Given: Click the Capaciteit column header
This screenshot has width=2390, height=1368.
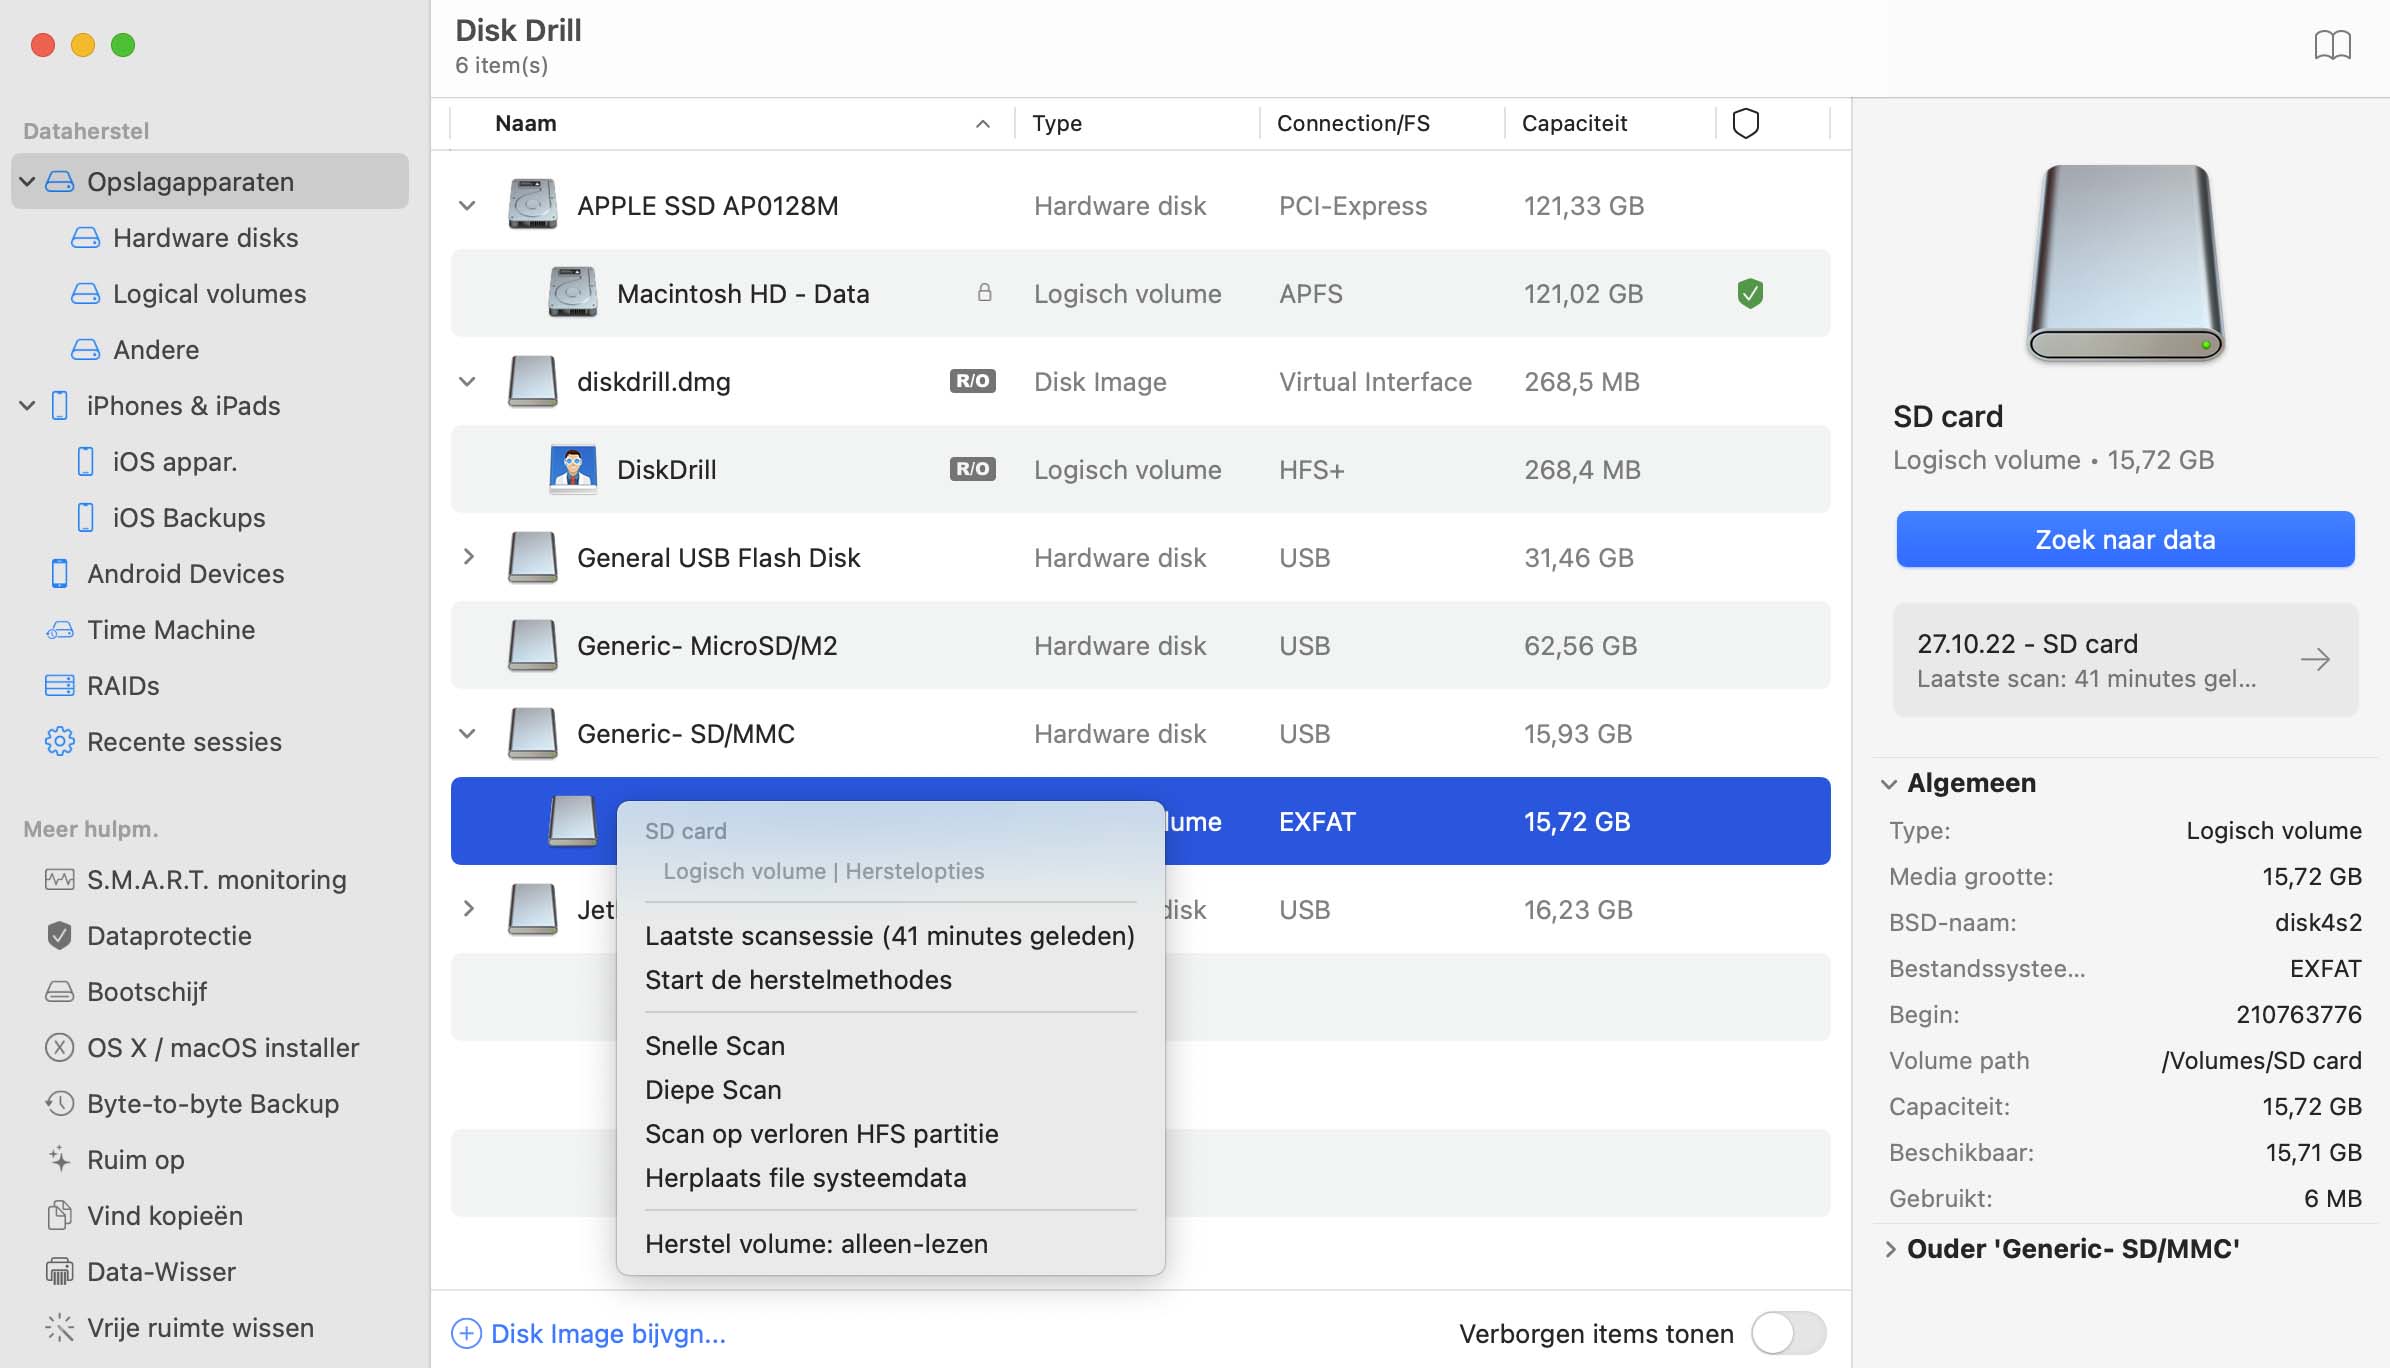Looking at the screenshot, I should tap(1574, 123).
